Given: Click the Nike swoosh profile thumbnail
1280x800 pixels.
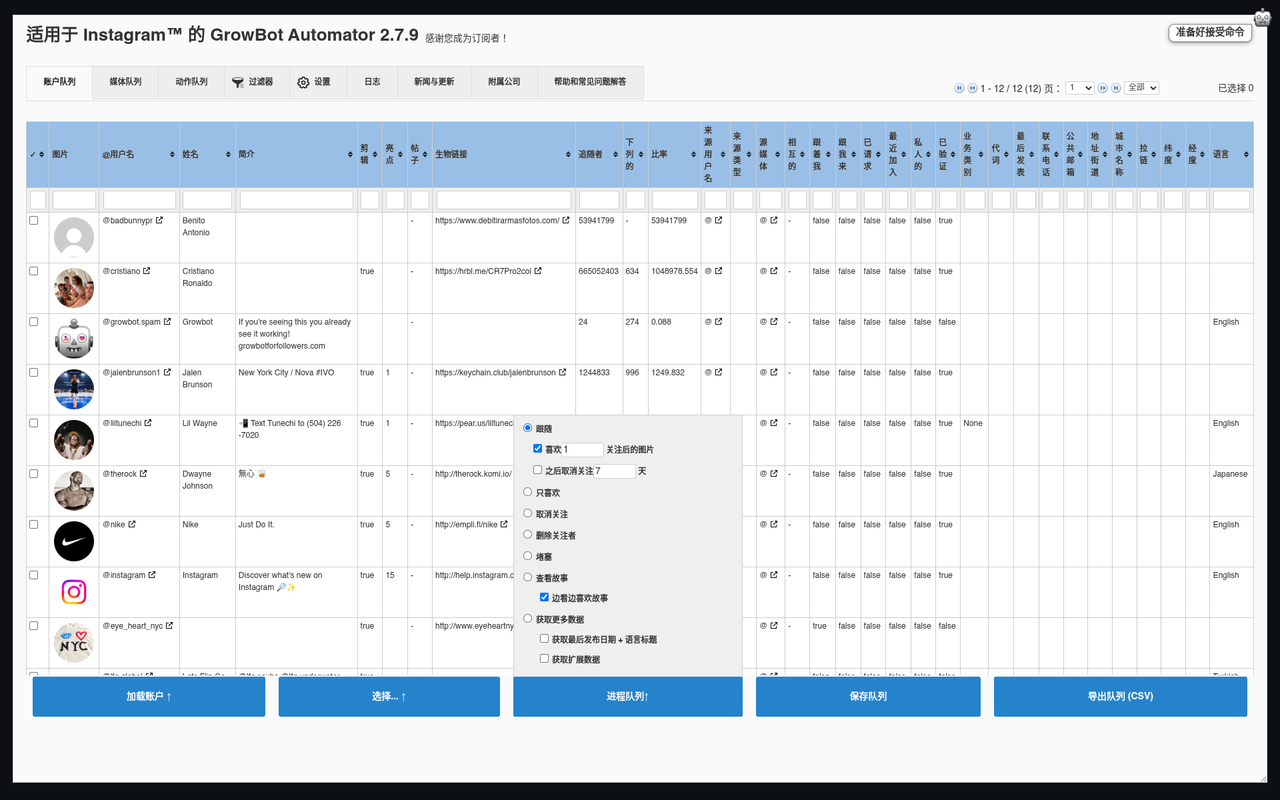Looking at the screenshot, I should pos(74,541).
